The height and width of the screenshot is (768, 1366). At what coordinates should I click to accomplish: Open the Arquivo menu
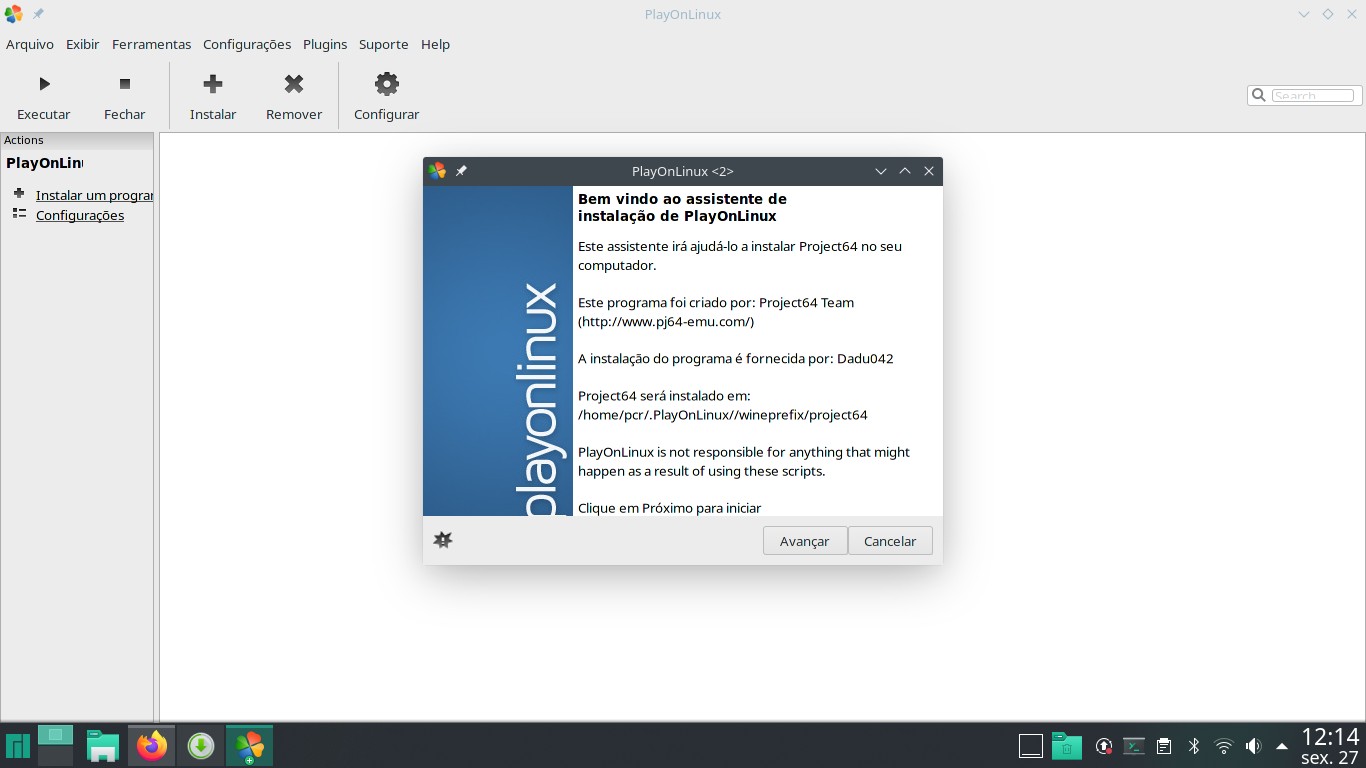coord(30,44)
